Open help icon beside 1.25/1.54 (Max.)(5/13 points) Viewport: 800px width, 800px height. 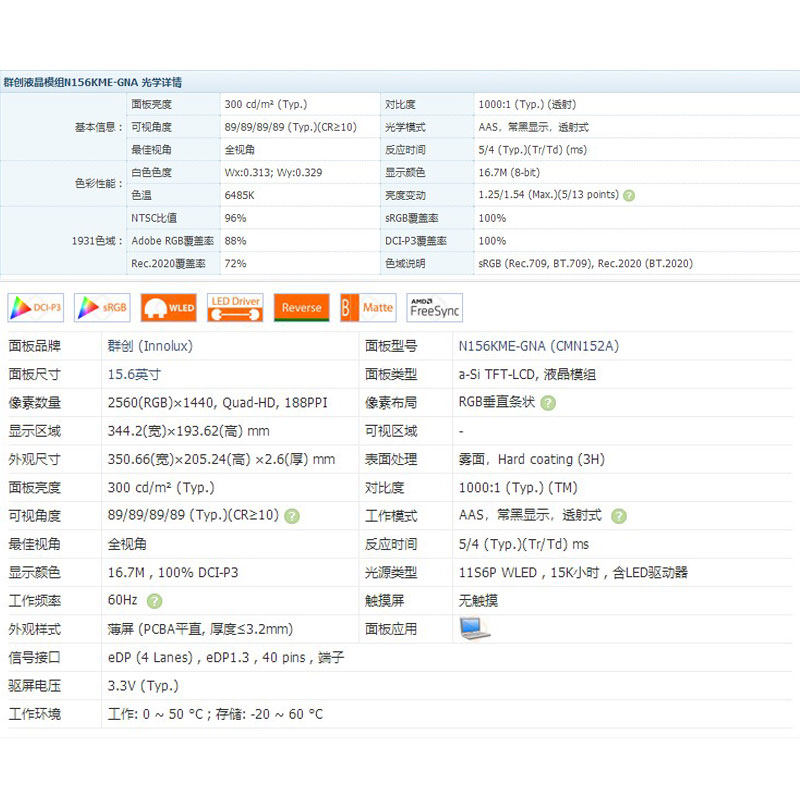629,195
